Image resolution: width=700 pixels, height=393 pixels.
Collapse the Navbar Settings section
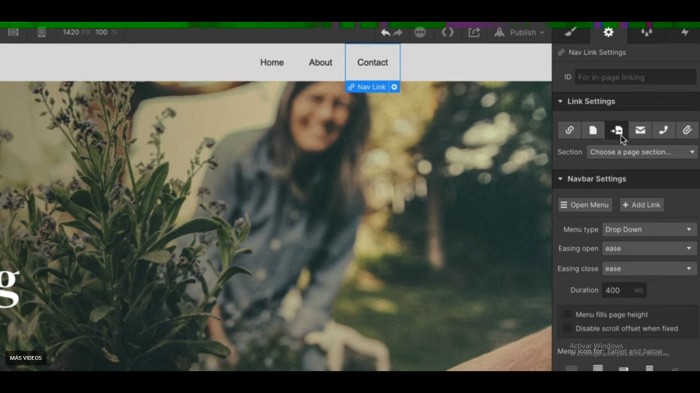tap(560, 179)
